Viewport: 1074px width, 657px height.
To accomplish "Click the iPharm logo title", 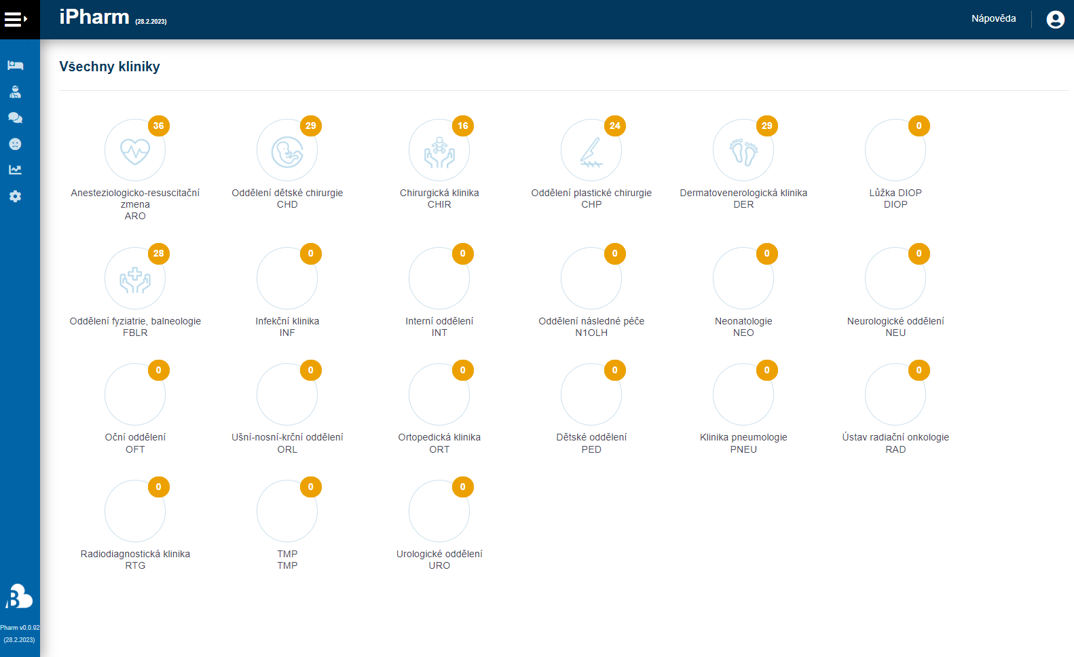I will pyautogui.click(x=93, y=17).
